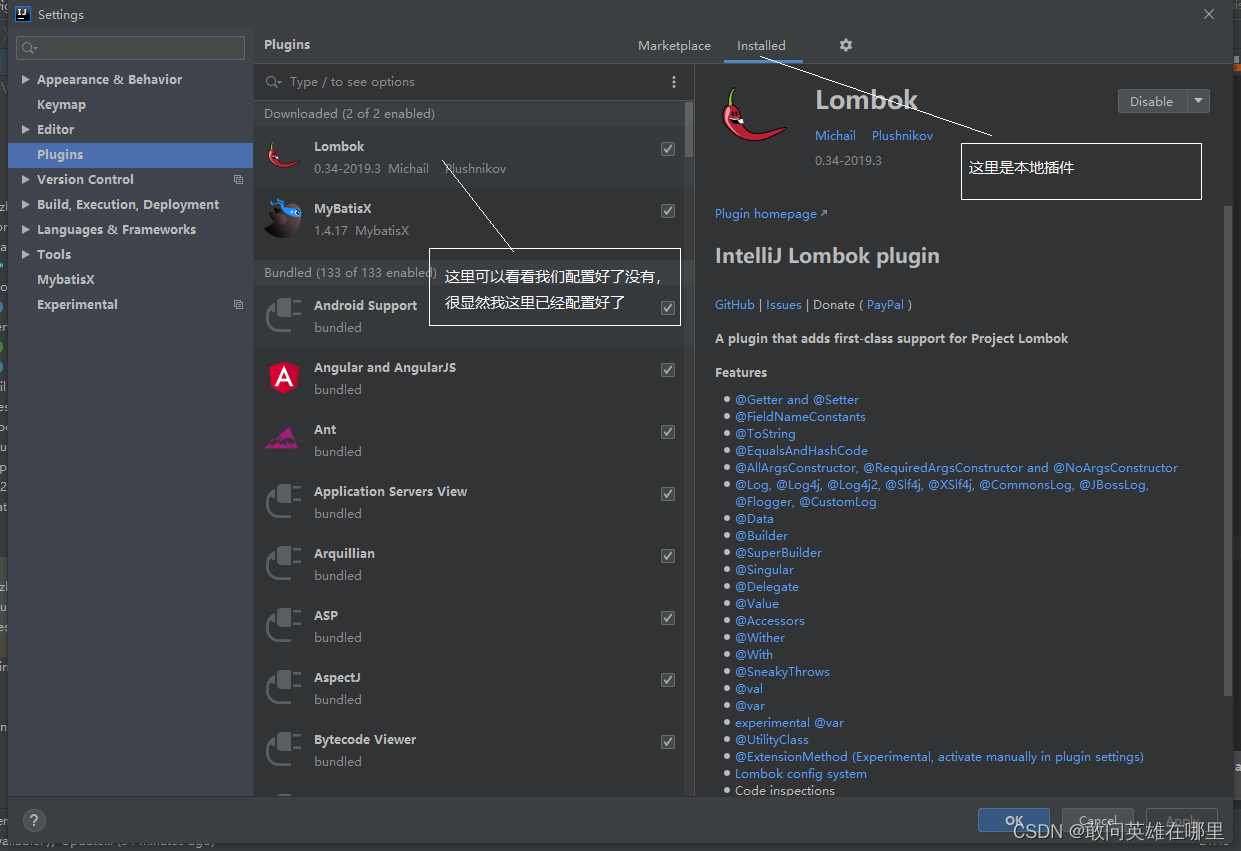Toggle the Application Servers View checkbox
The height and width of the screenshot is (851, 1241).
[668, 494]
